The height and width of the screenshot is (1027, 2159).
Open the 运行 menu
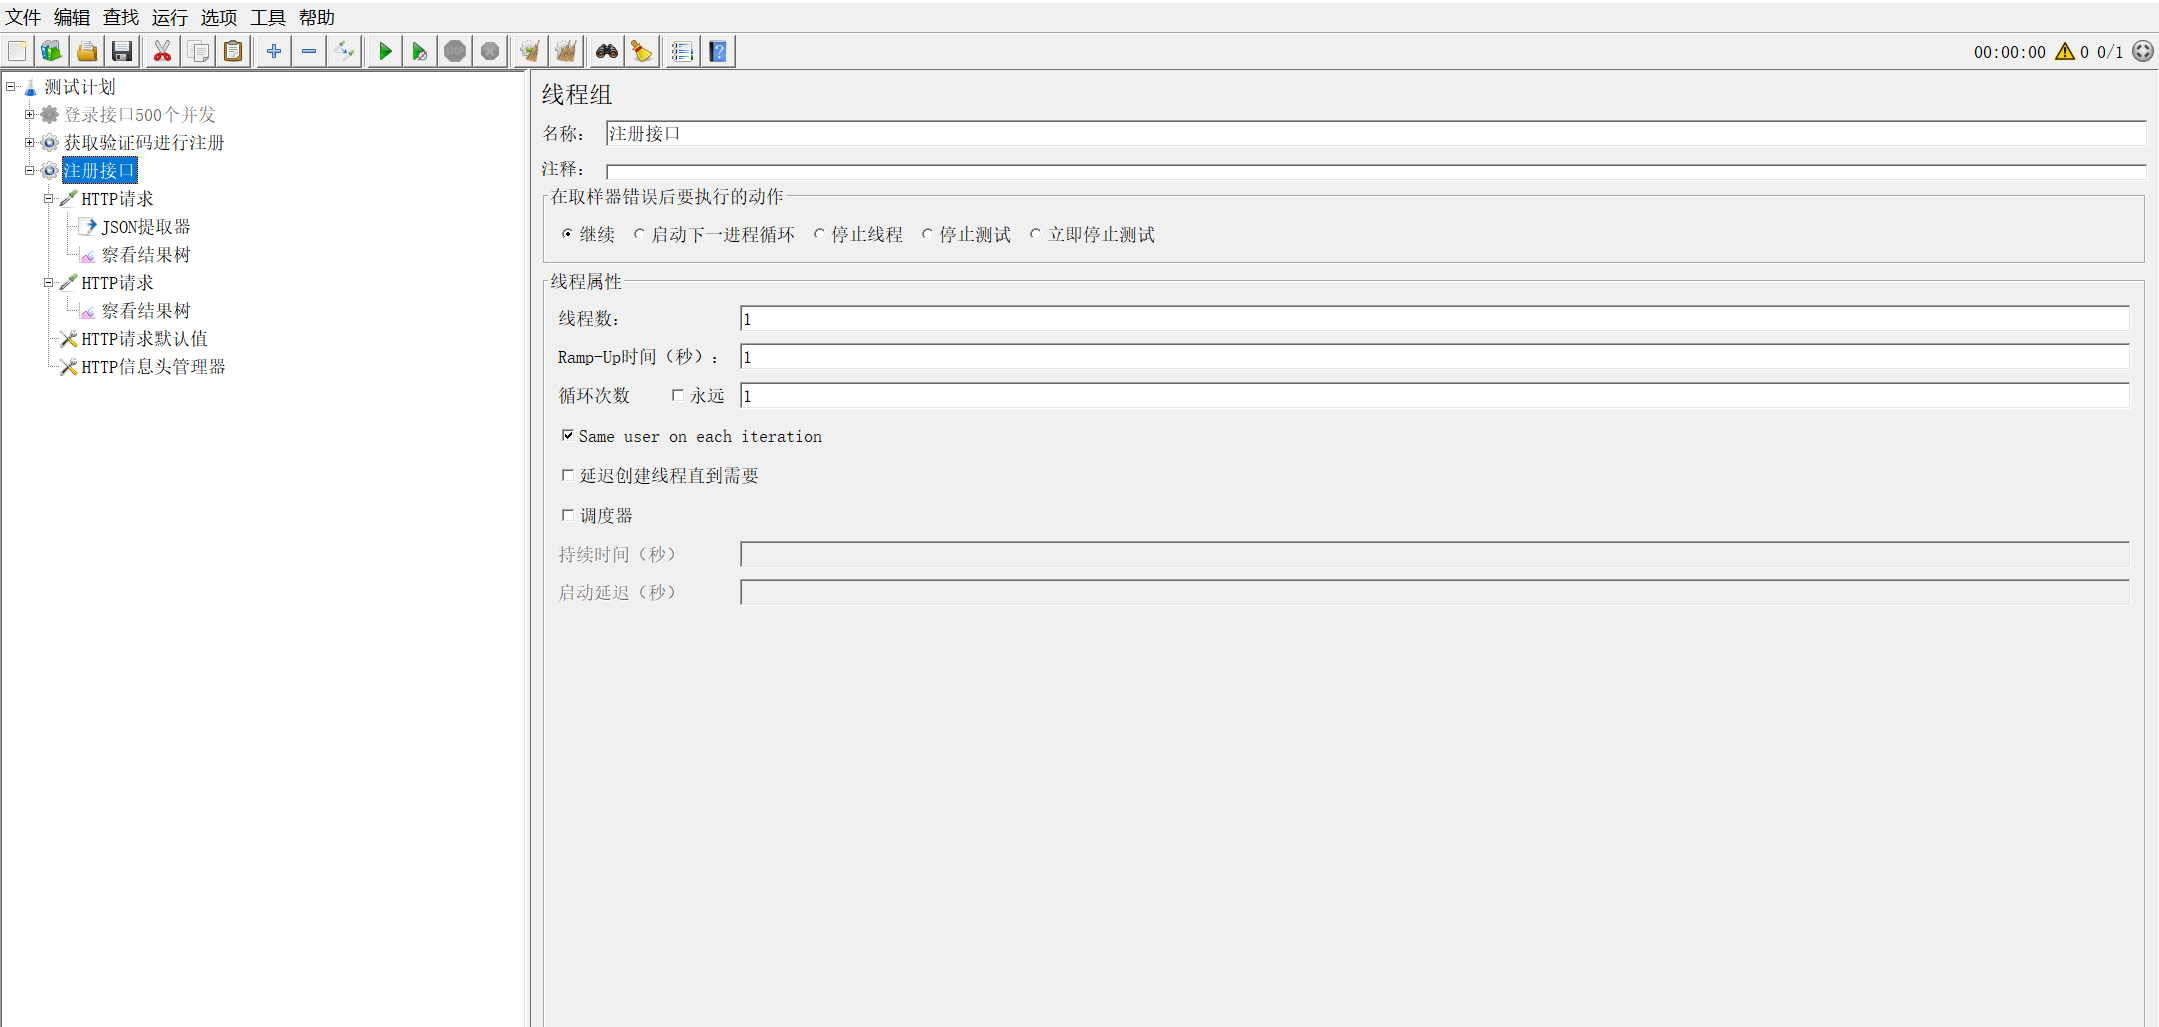point(170,17)
